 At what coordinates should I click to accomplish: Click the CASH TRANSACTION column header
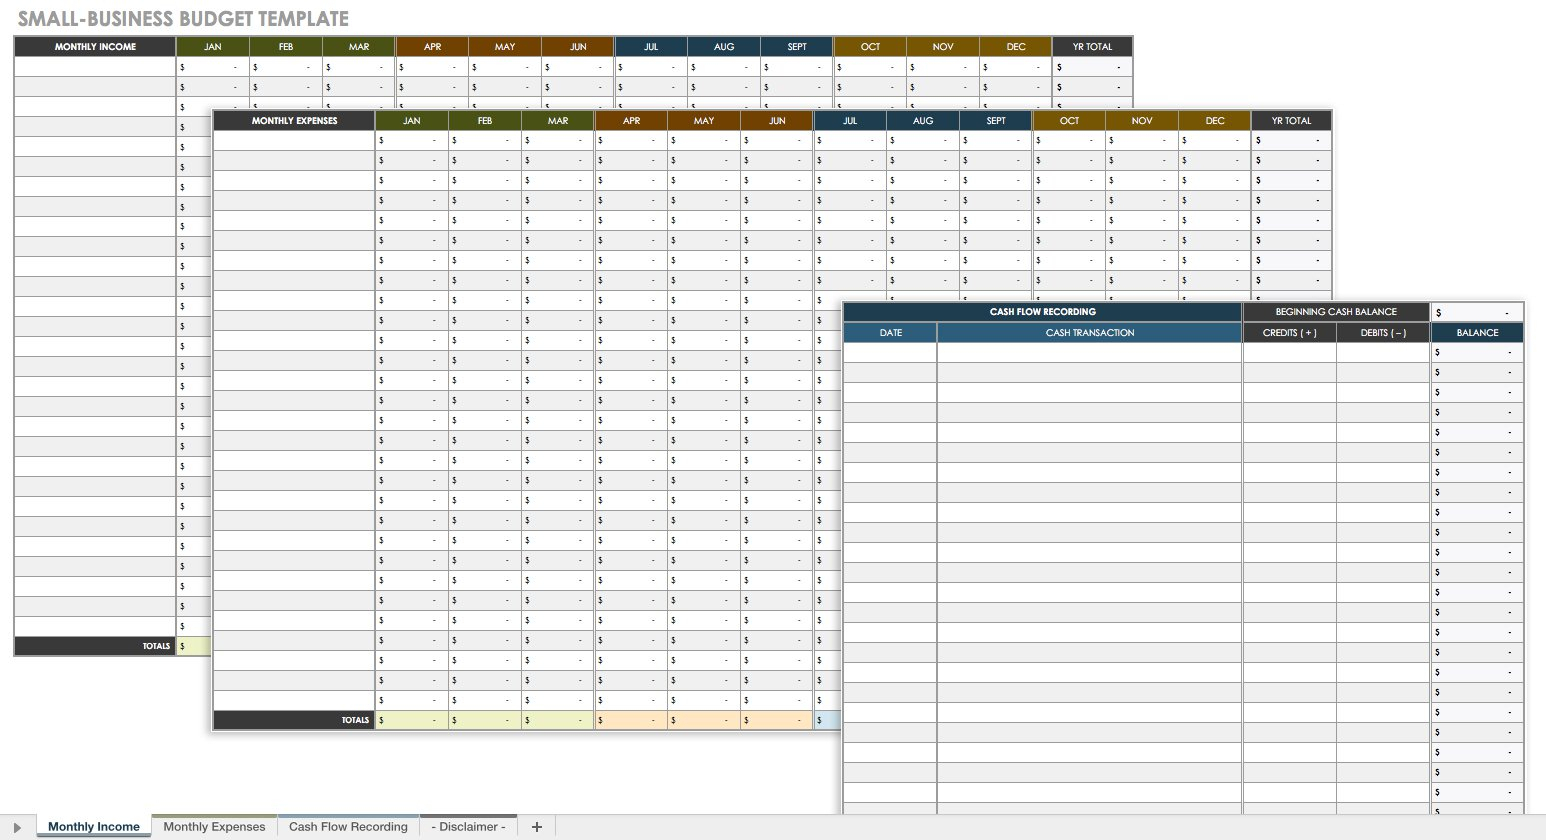1089,332
